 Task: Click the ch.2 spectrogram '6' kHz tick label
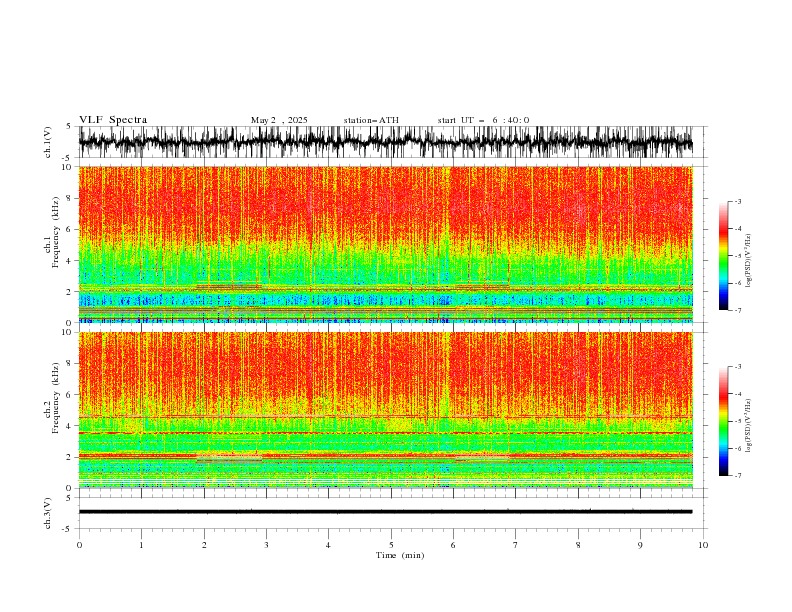coord(71,394)
